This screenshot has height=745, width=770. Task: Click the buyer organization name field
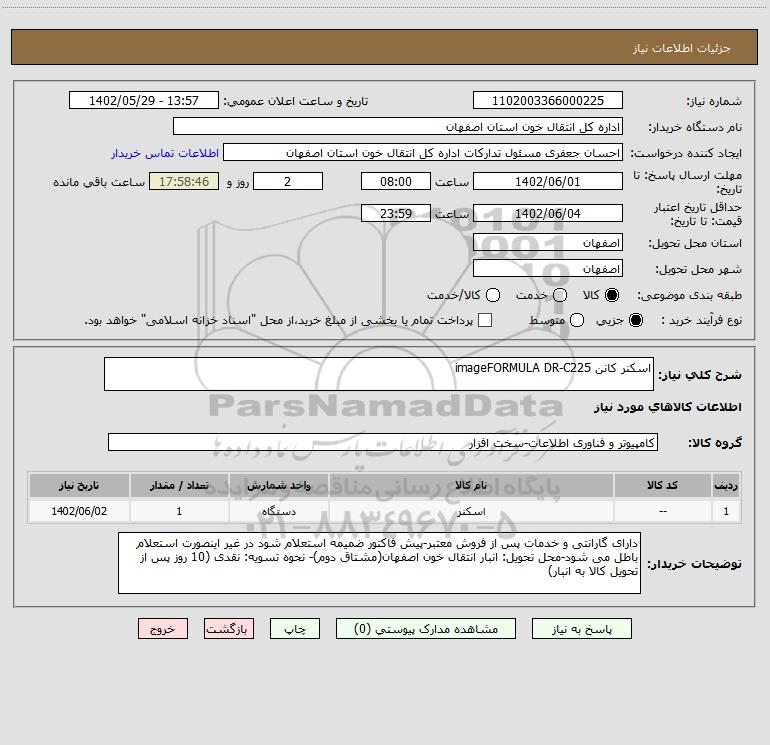click(398, 126)
